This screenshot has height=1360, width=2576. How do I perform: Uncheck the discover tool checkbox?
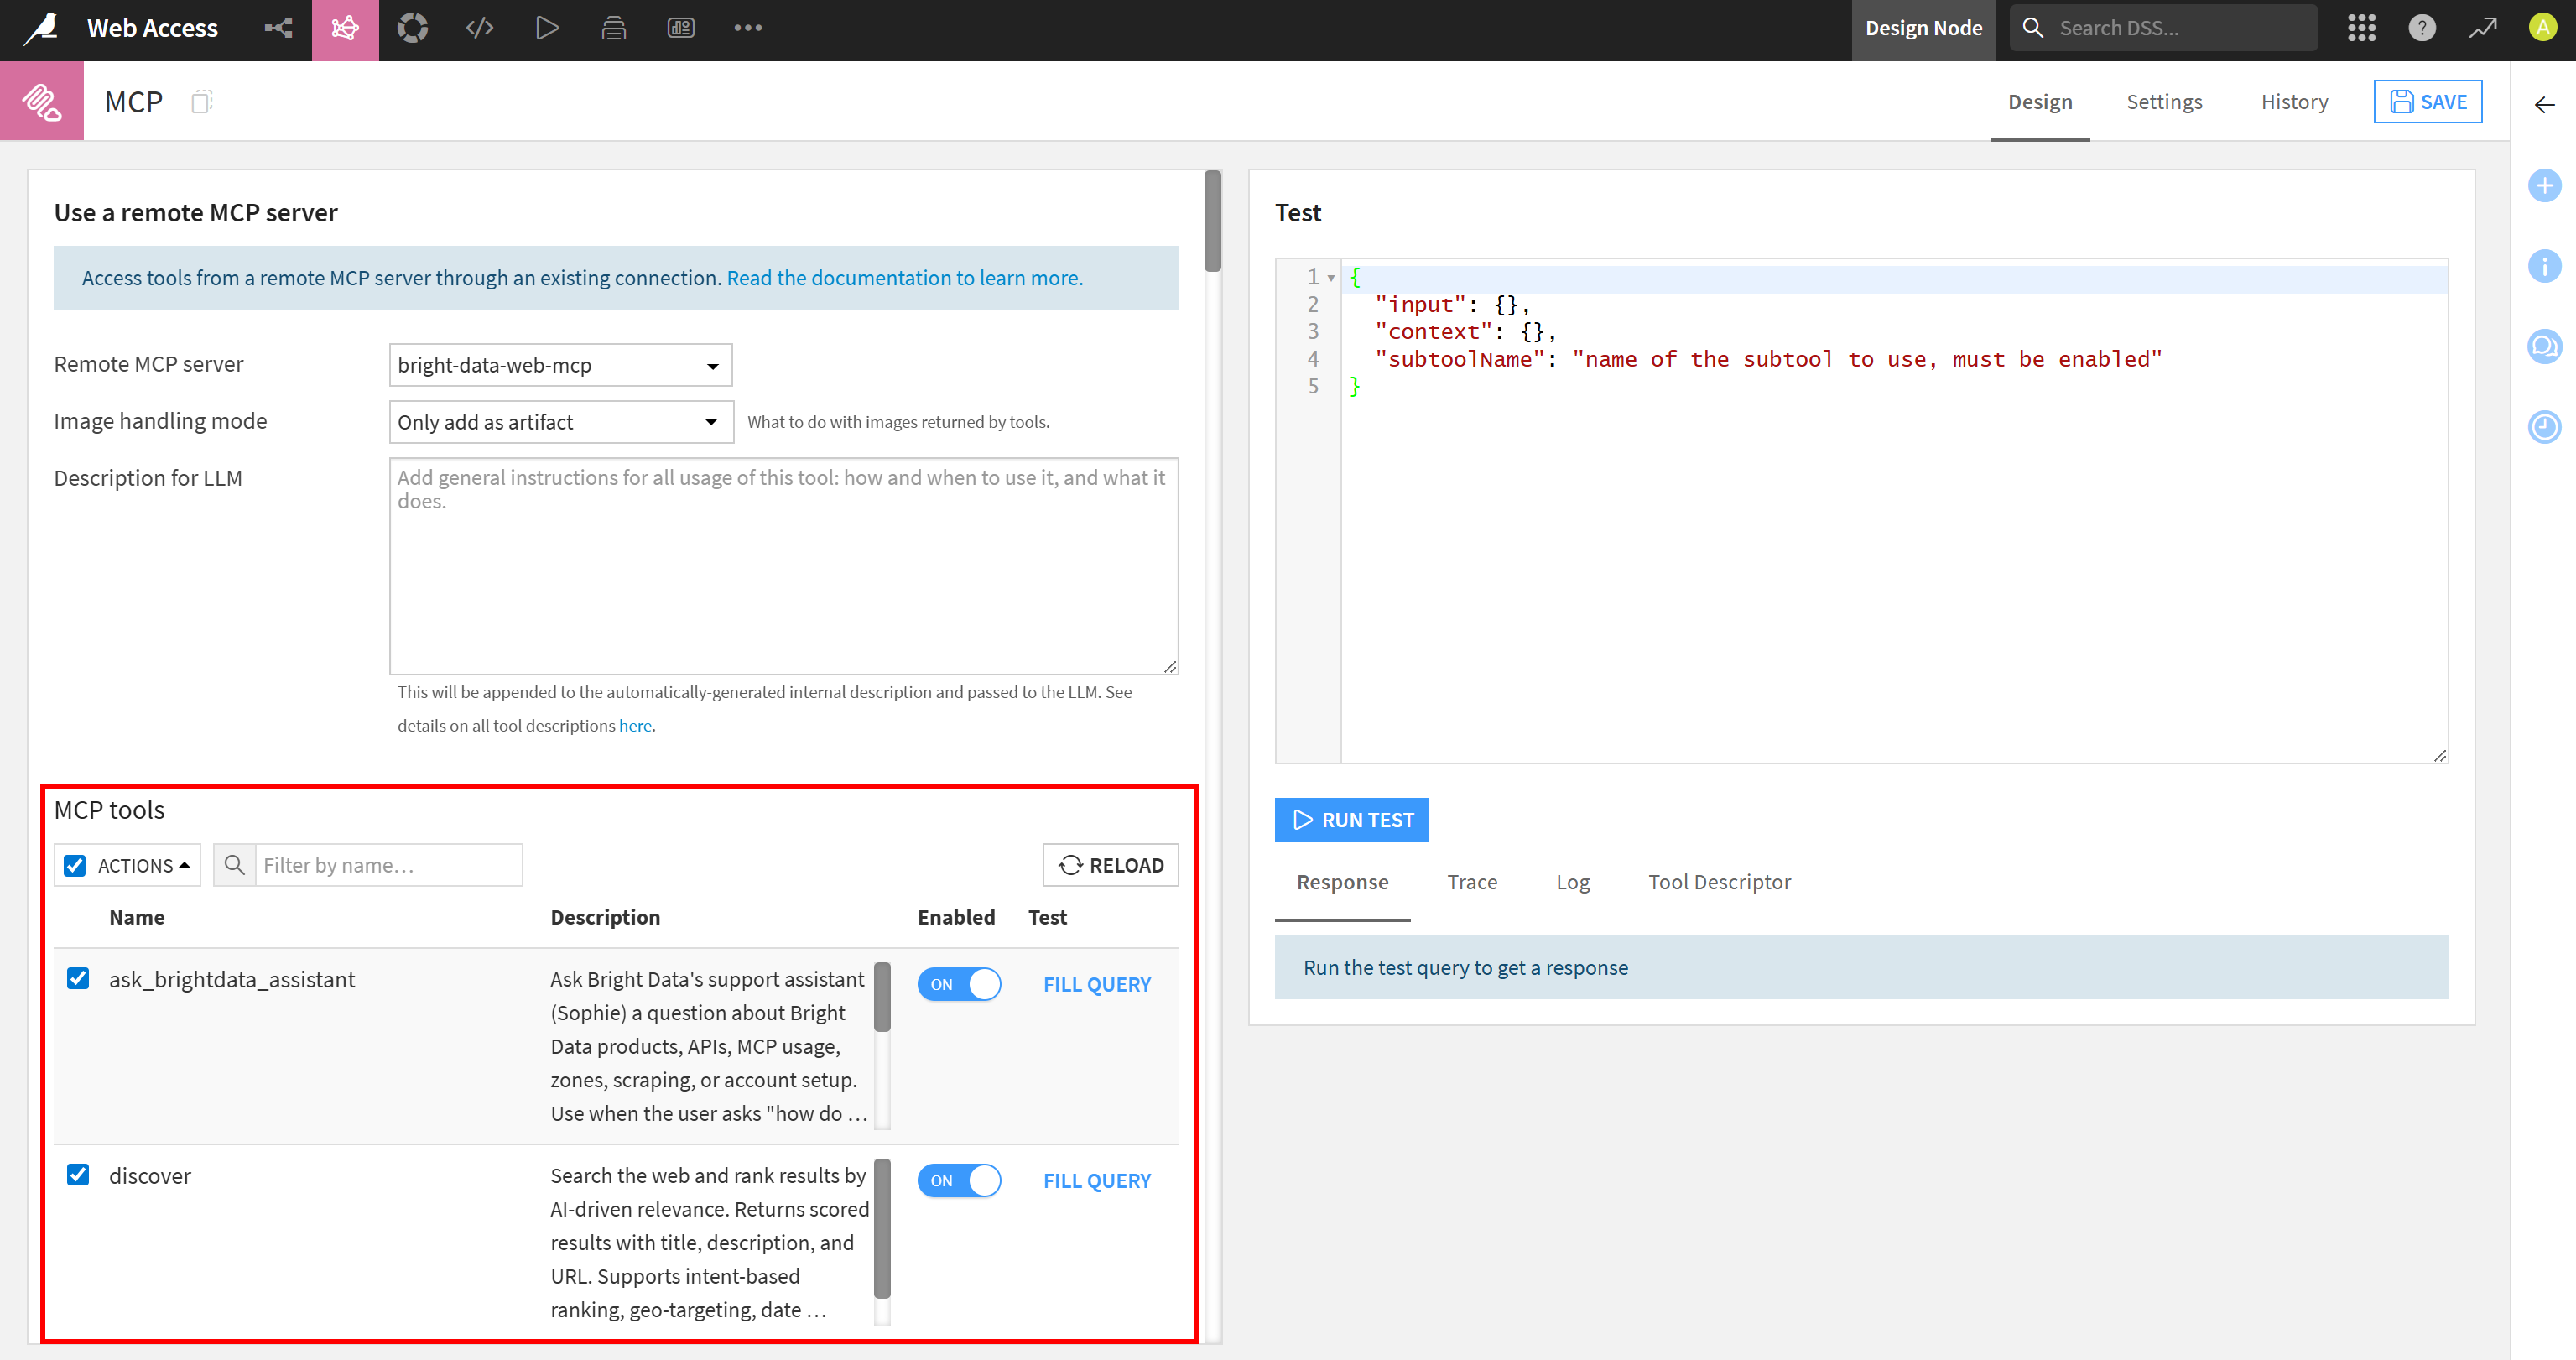tap(78, 1174)
